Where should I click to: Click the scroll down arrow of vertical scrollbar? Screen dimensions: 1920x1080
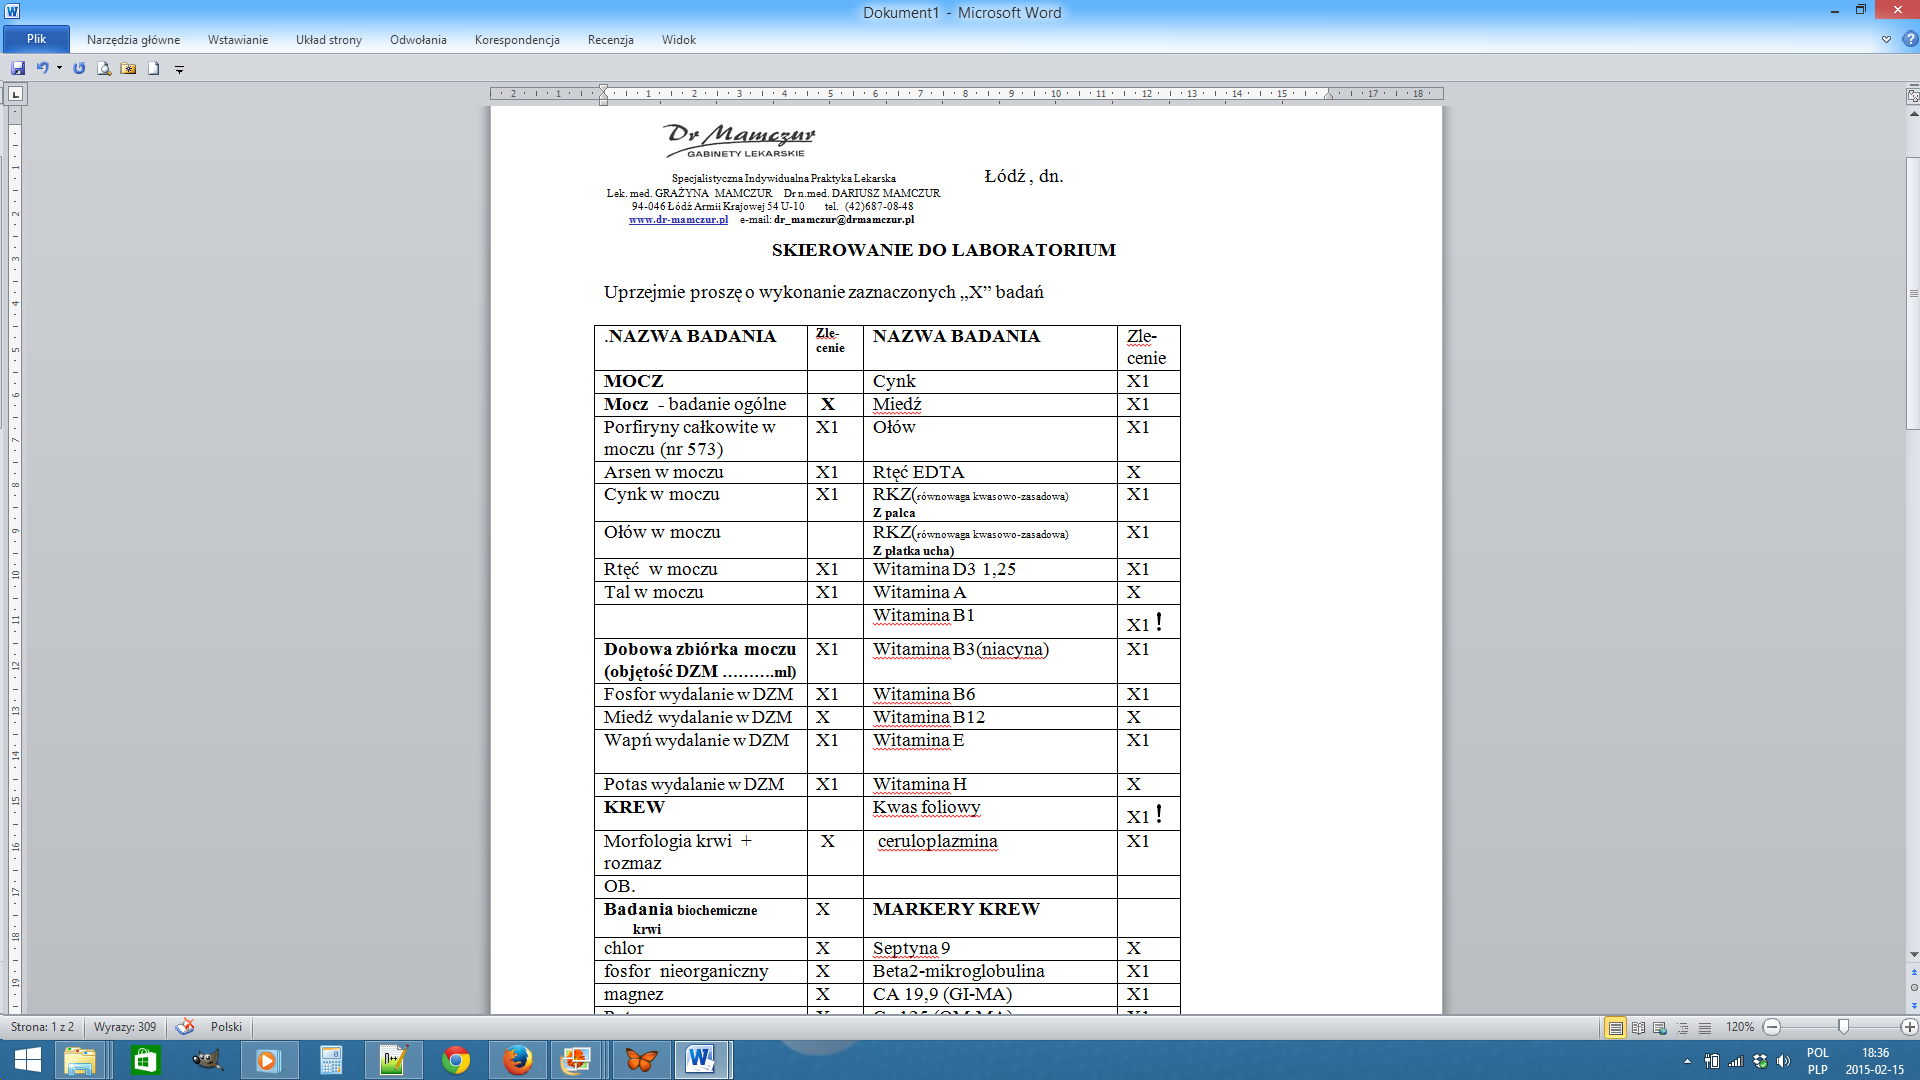click(x=1913, y=955)
